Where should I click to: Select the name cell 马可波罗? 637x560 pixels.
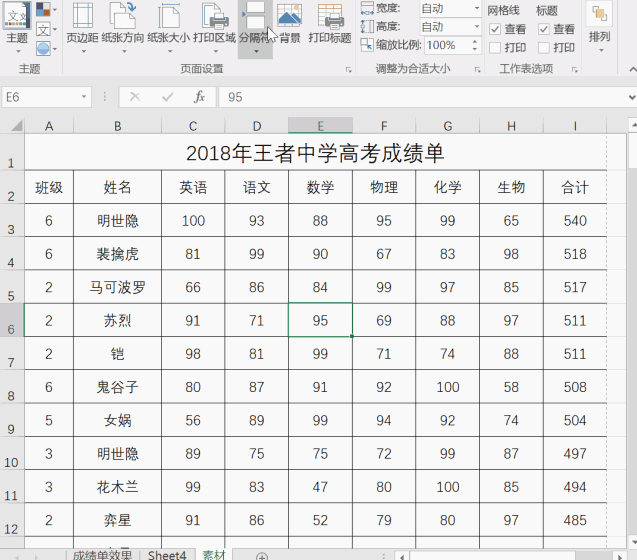tap(117, 287)
